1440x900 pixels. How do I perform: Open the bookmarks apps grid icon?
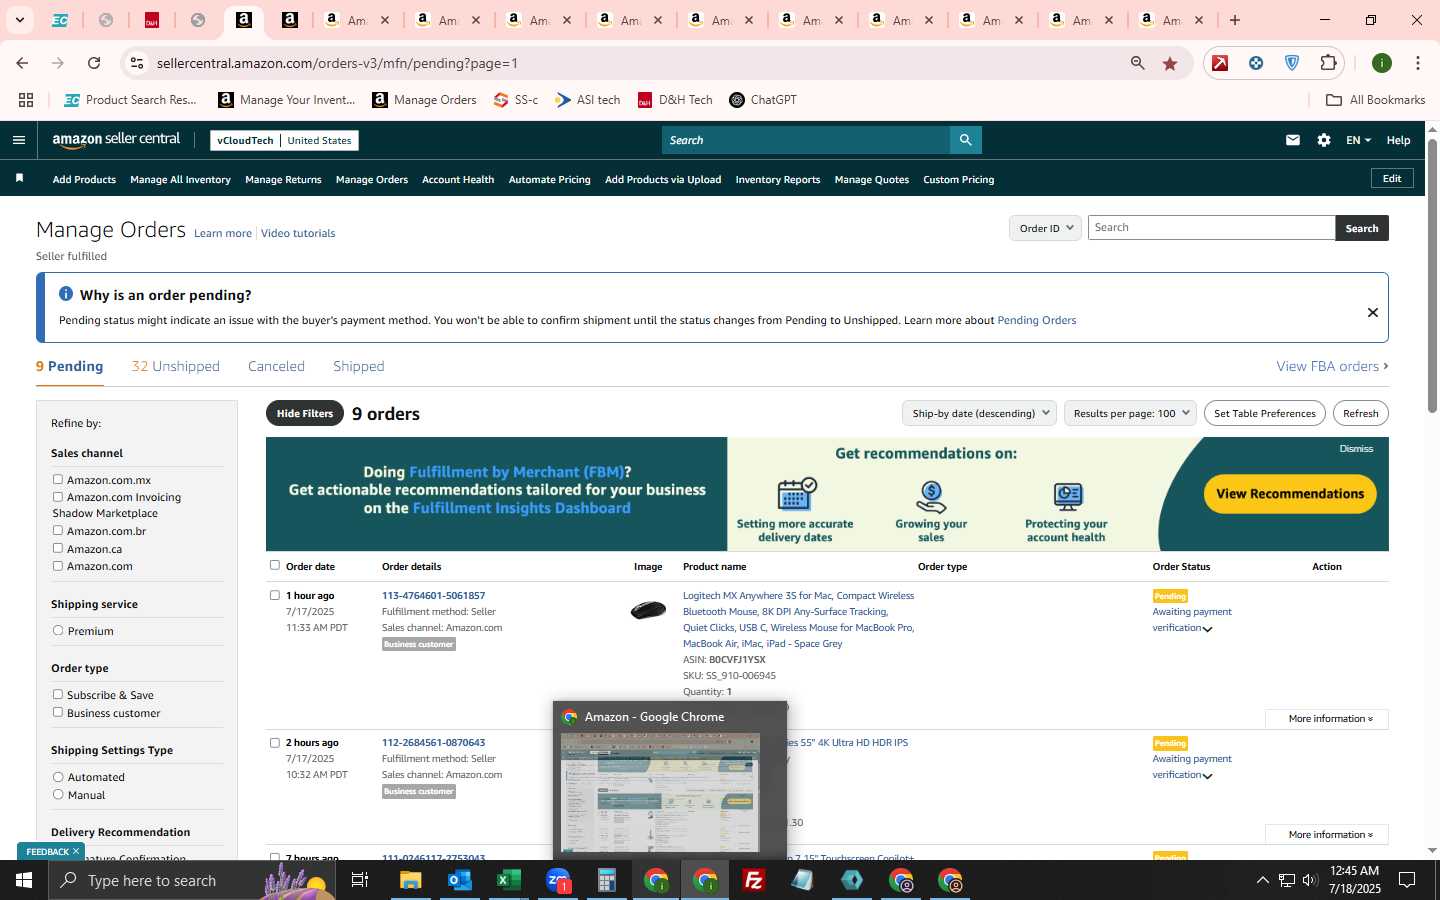[x=26, y=100]
